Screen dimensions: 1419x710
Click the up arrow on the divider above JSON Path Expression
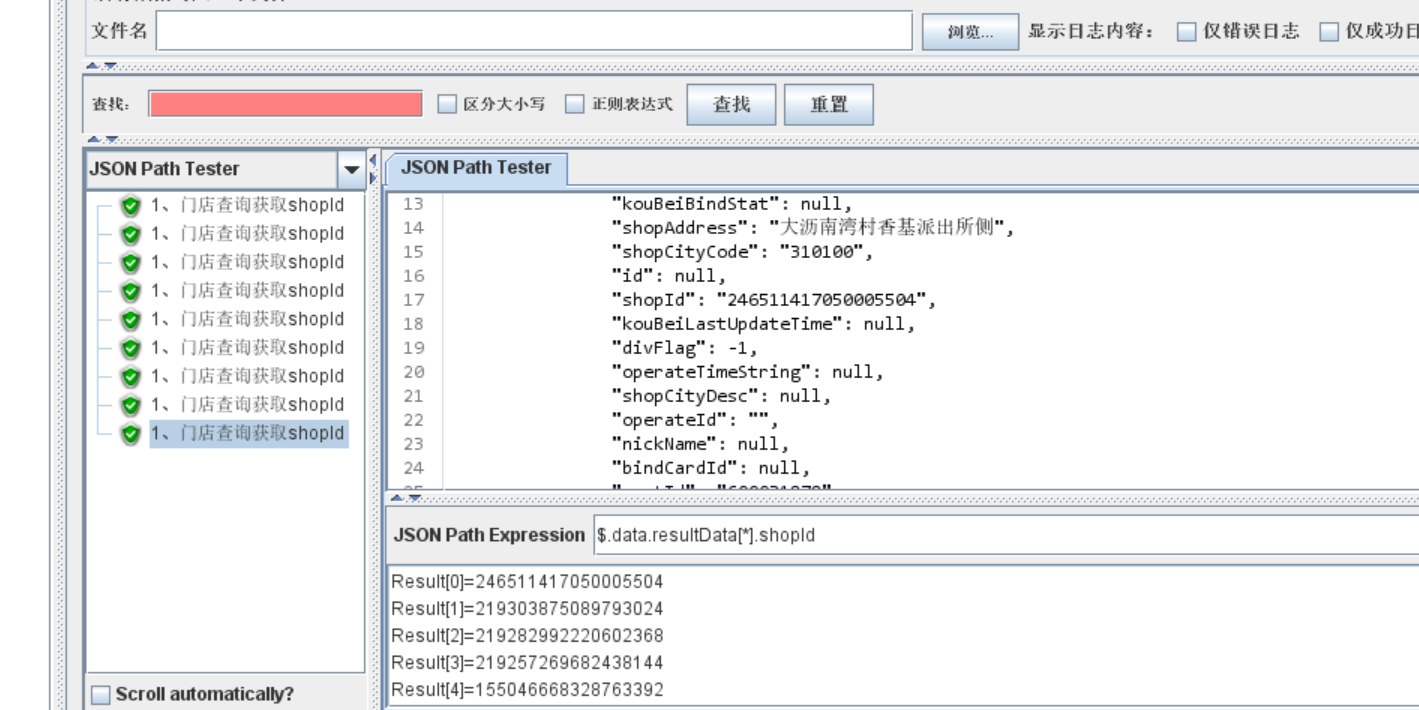pos(397,497)
